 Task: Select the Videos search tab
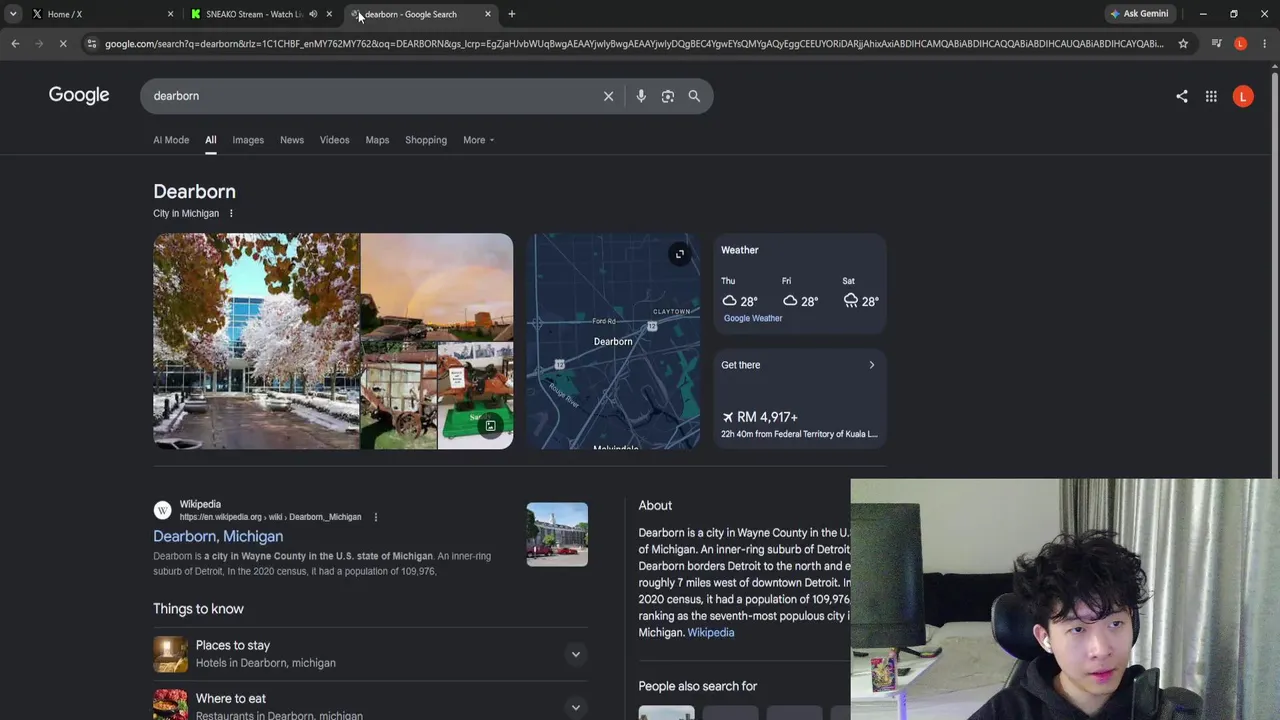coord(334,140)
